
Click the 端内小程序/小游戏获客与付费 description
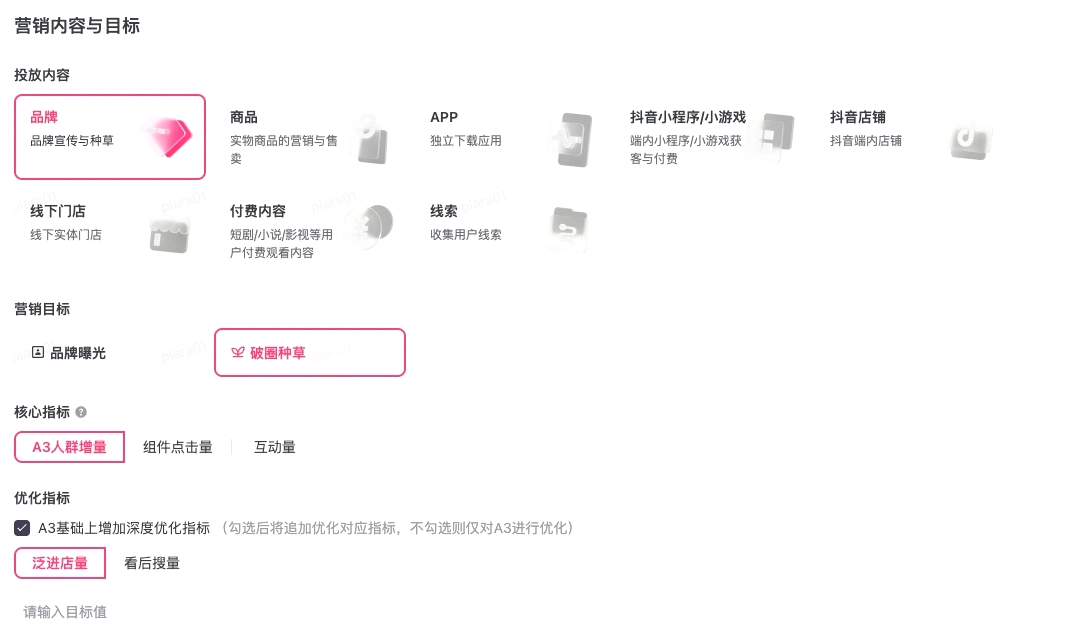click(x=685, y=150)
